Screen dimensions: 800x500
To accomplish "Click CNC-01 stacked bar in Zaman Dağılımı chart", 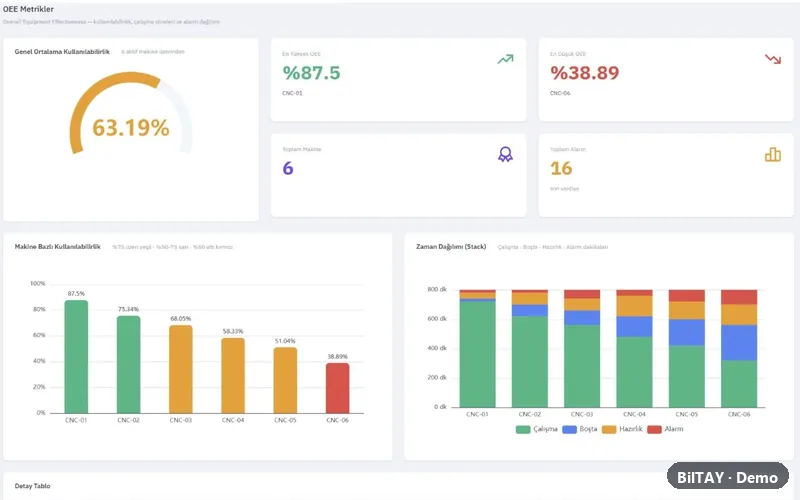I will [477, 348].
